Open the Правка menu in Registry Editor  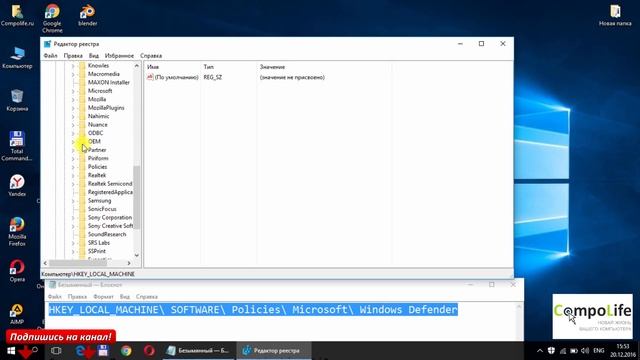tap(73, 56)
